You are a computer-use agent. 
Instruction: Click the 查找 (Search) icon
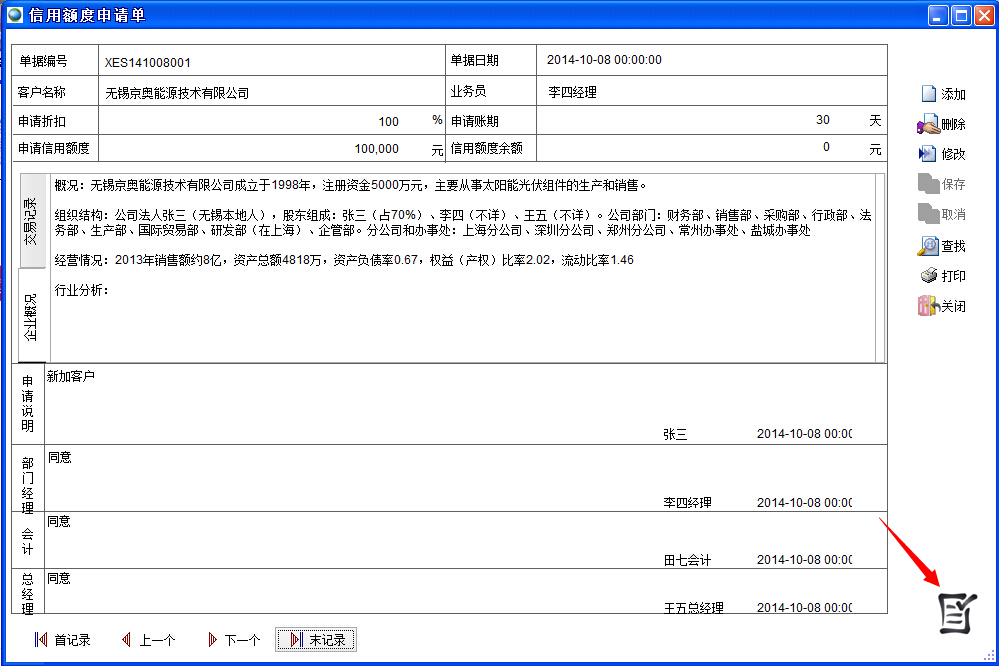click(x=928, y=245)
